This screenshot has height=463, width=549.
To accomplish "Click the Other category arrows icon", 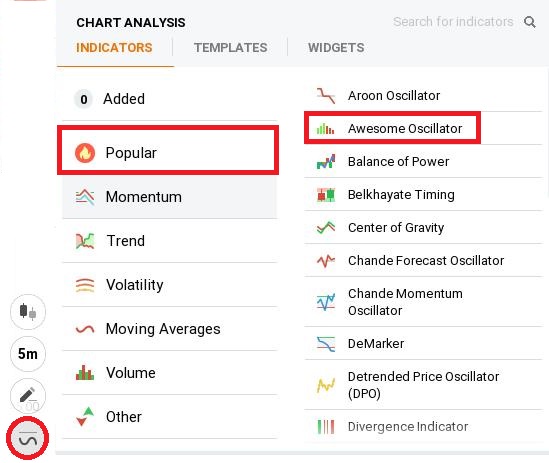I will (x=85, y=416).
